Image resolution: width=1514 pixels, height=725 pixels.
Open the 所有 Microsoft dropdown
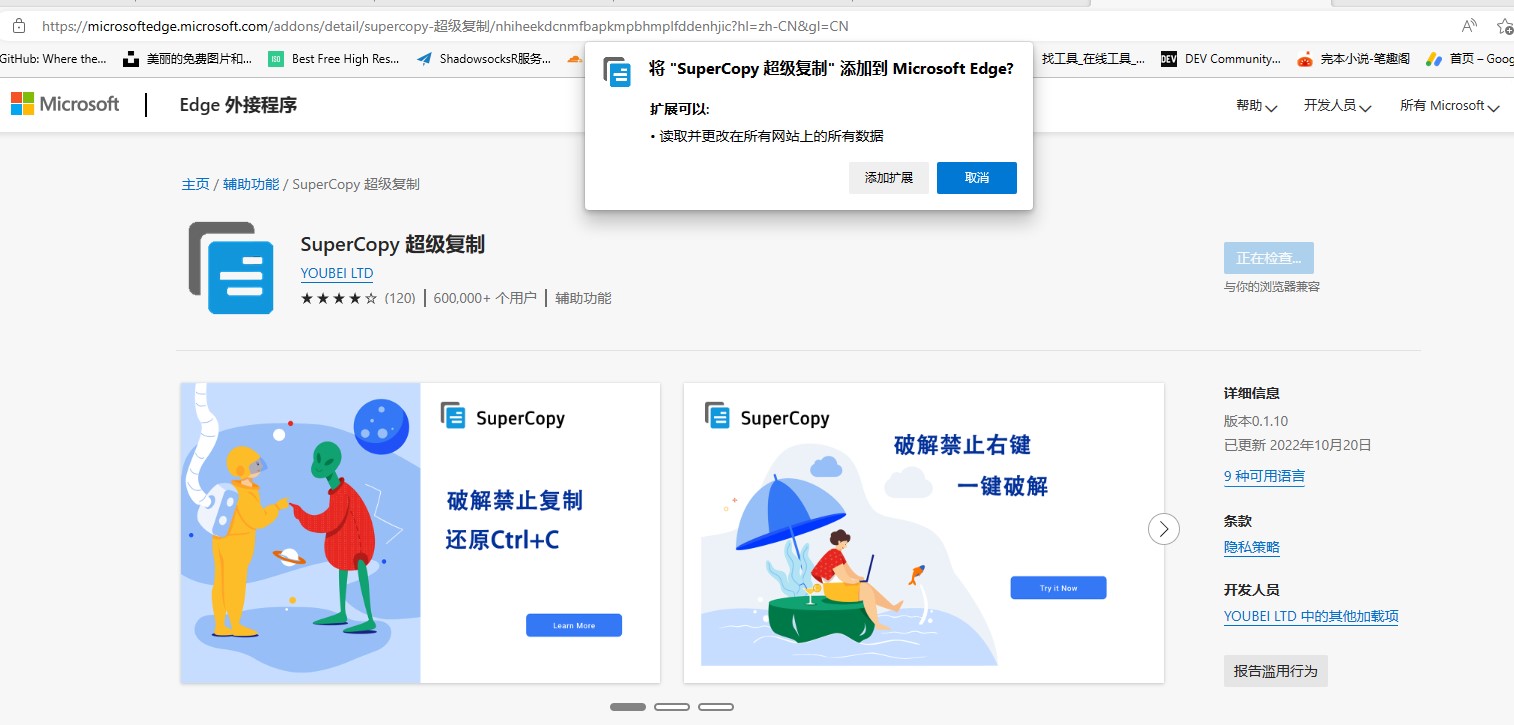pyautogui.click(x=1446, y=105)
